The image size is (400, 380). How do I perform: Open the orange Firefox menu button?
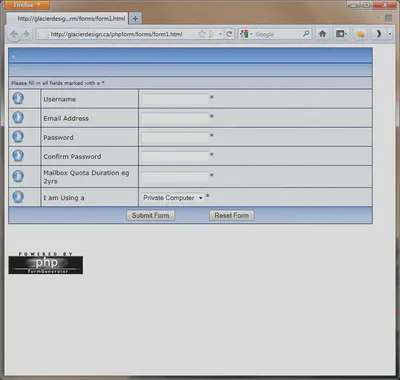pyautogui.click(x=28, y=5)
